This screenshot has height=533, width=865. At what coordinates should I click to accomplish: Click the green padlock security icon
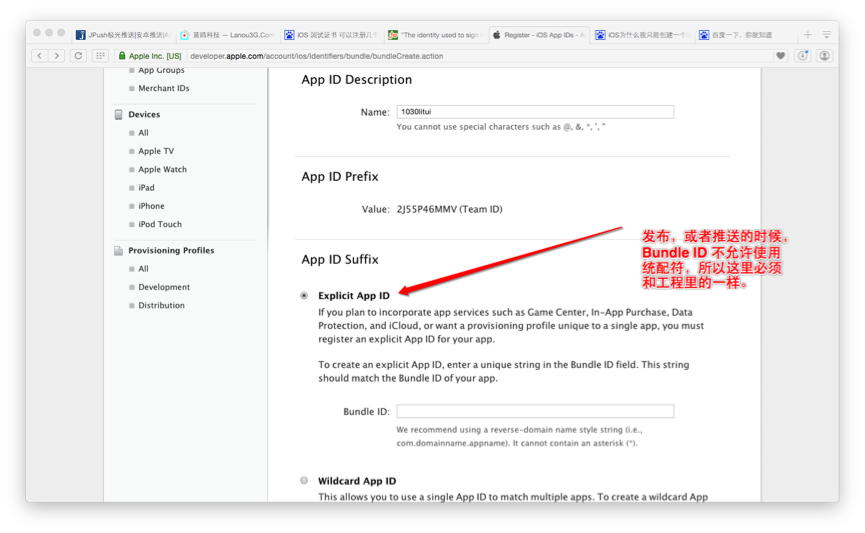(x=122, y=56)
